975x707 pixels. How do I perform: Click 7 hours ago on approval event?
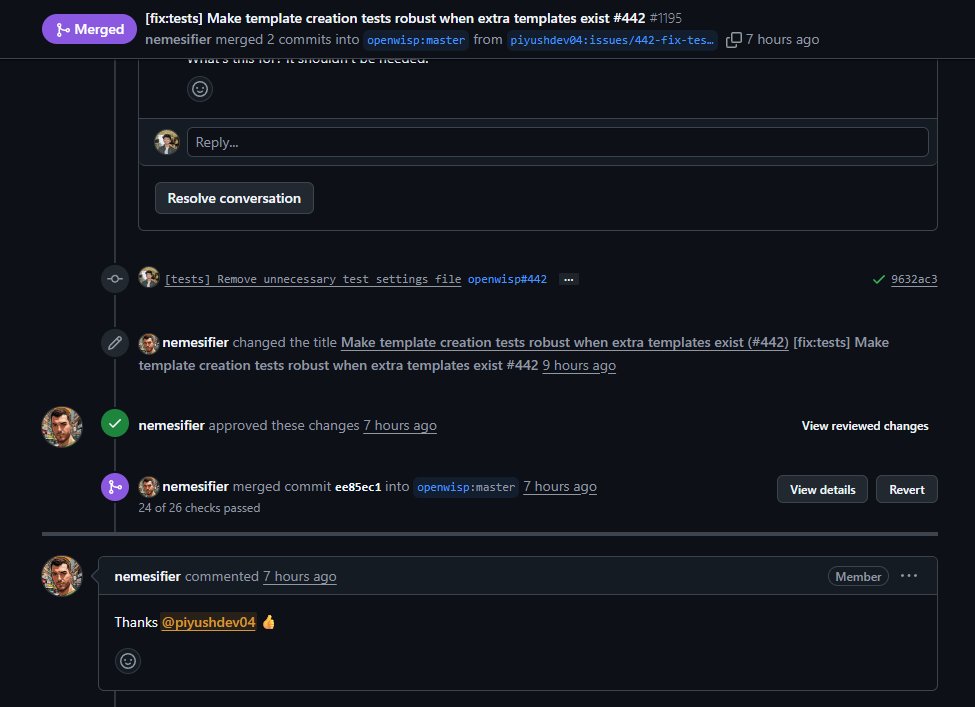(x=400, y=426)
